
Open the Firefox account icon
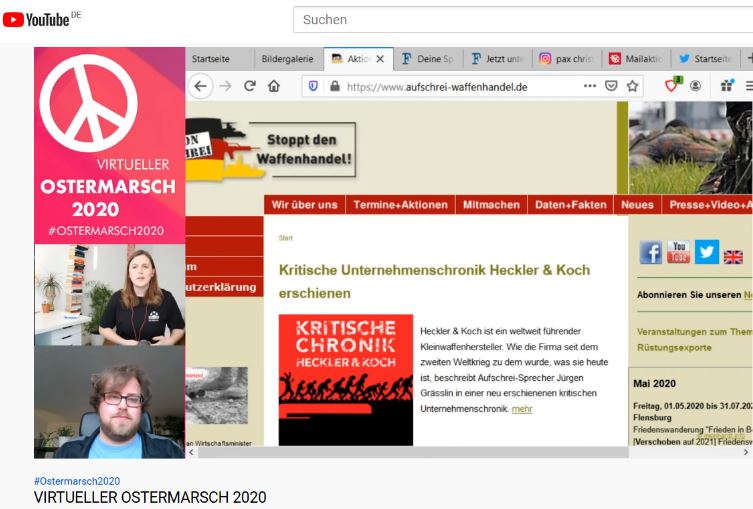coord(695,86)
